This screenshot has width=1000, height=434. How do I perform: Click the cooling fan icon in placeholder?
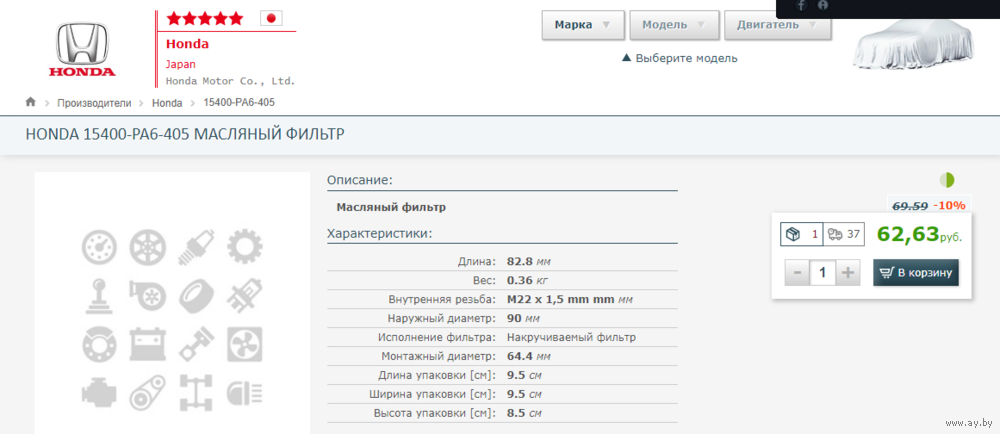click(245, 344)
